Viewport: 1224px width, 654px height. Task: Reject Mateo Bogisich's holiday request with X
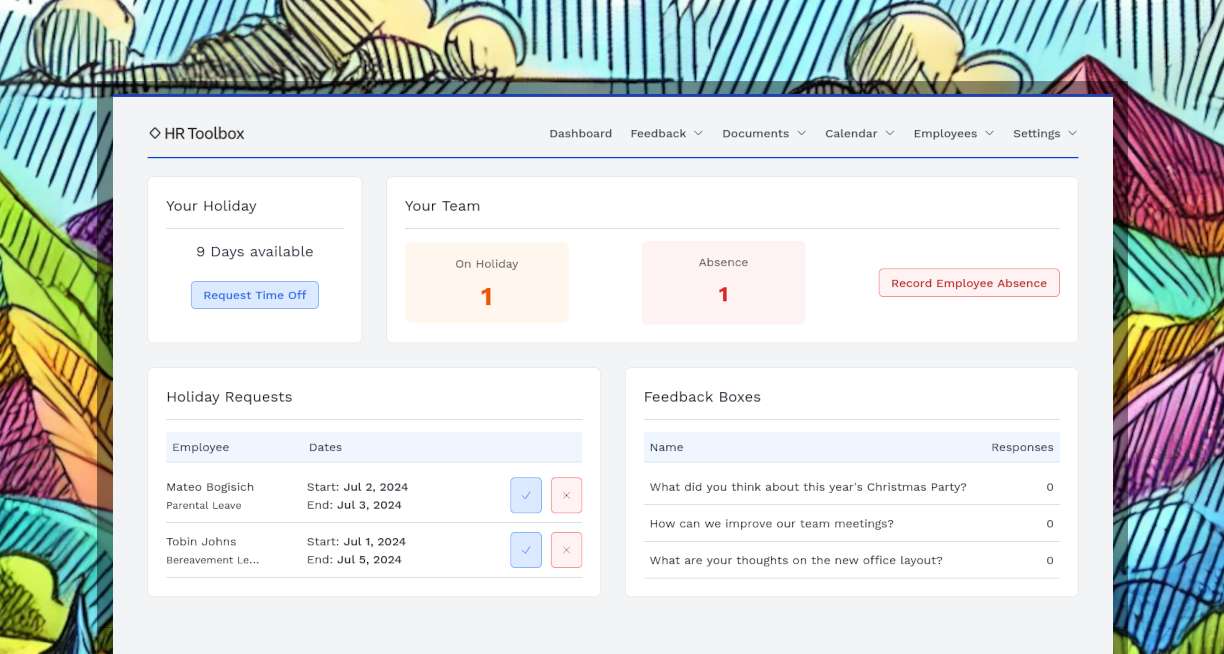566,495
